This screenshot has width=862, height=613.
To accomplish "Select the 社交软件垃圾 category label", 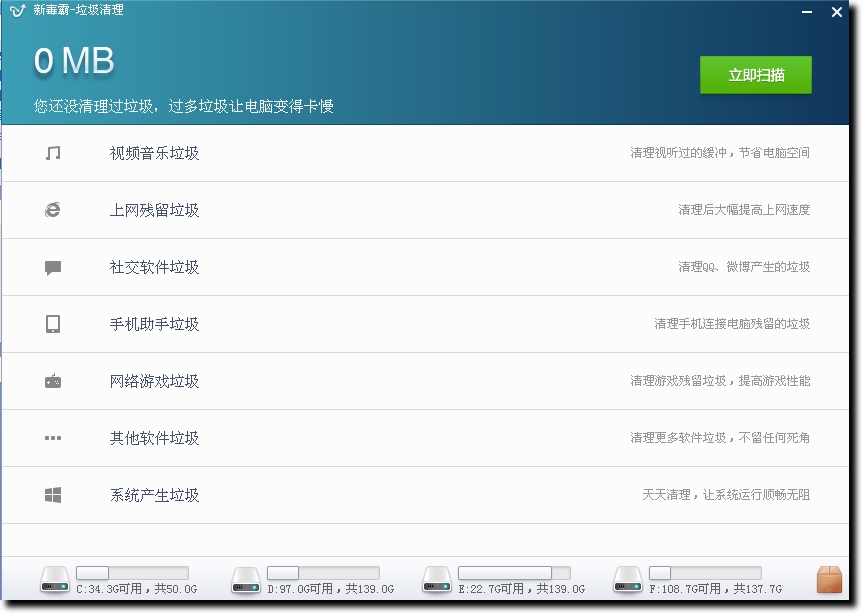I will 154,268.
